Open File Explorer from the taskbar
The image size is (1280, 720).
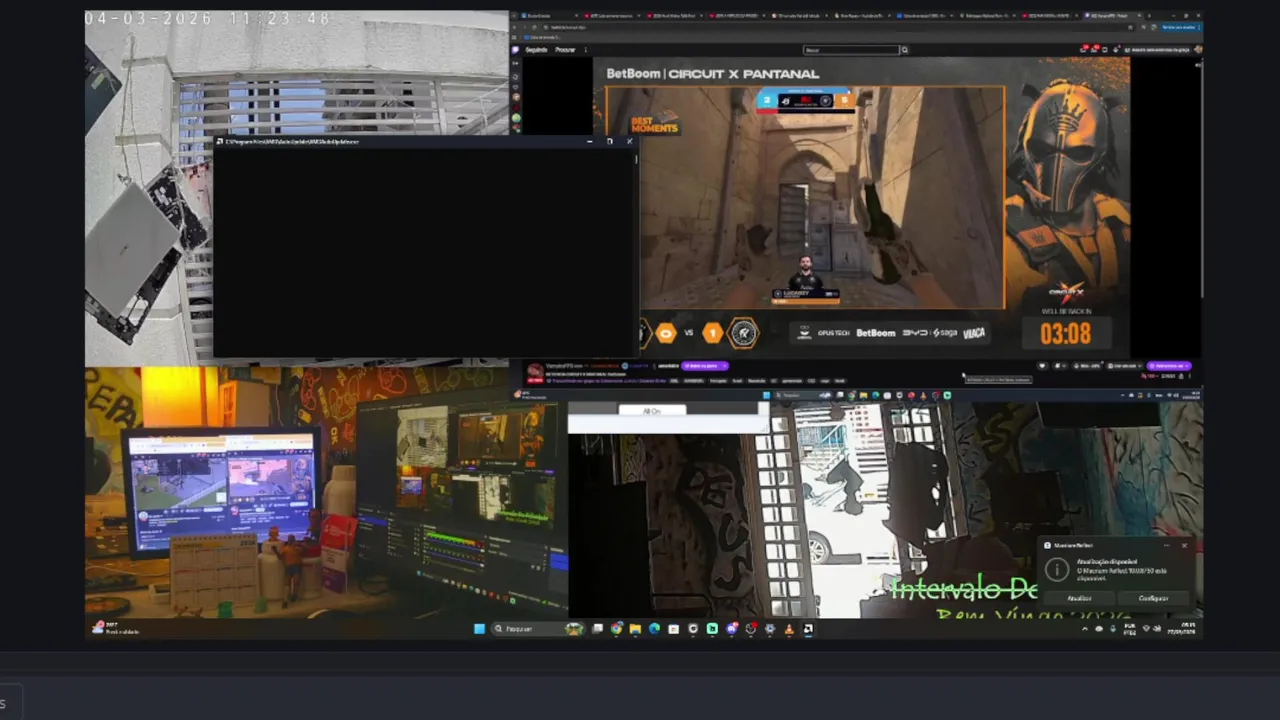tap(635, 629)
